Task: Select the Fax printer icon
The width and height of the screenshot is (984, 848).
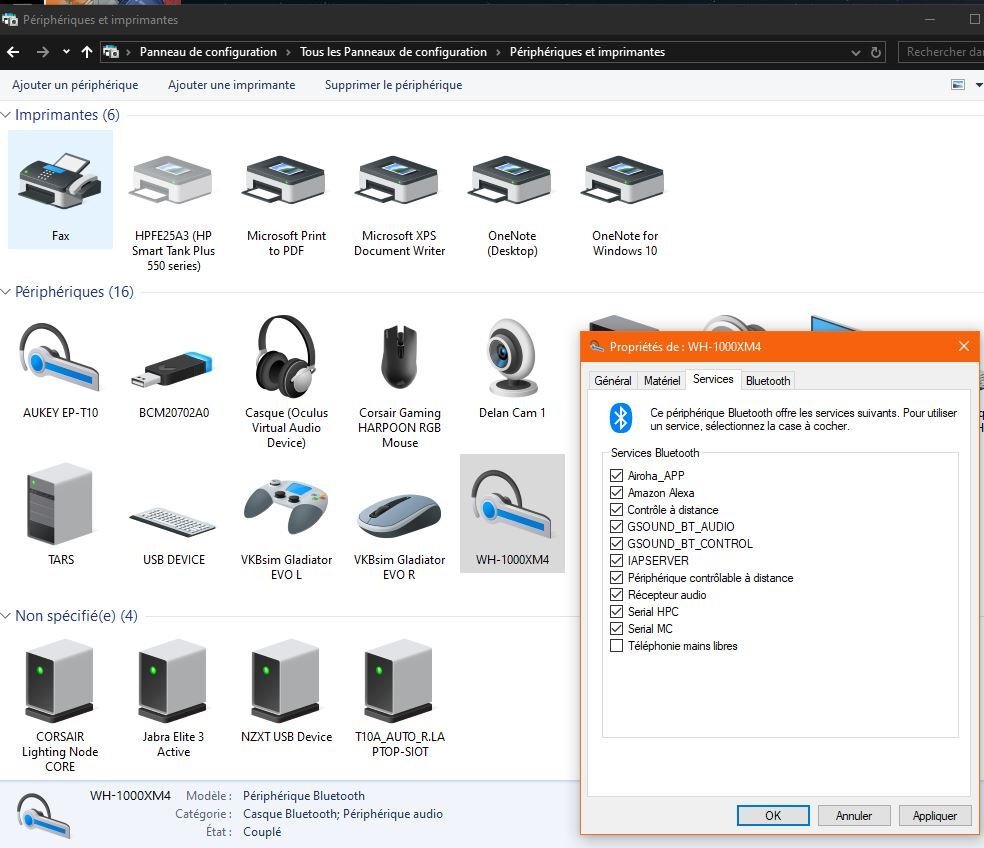Action: (x=60, y=189)
